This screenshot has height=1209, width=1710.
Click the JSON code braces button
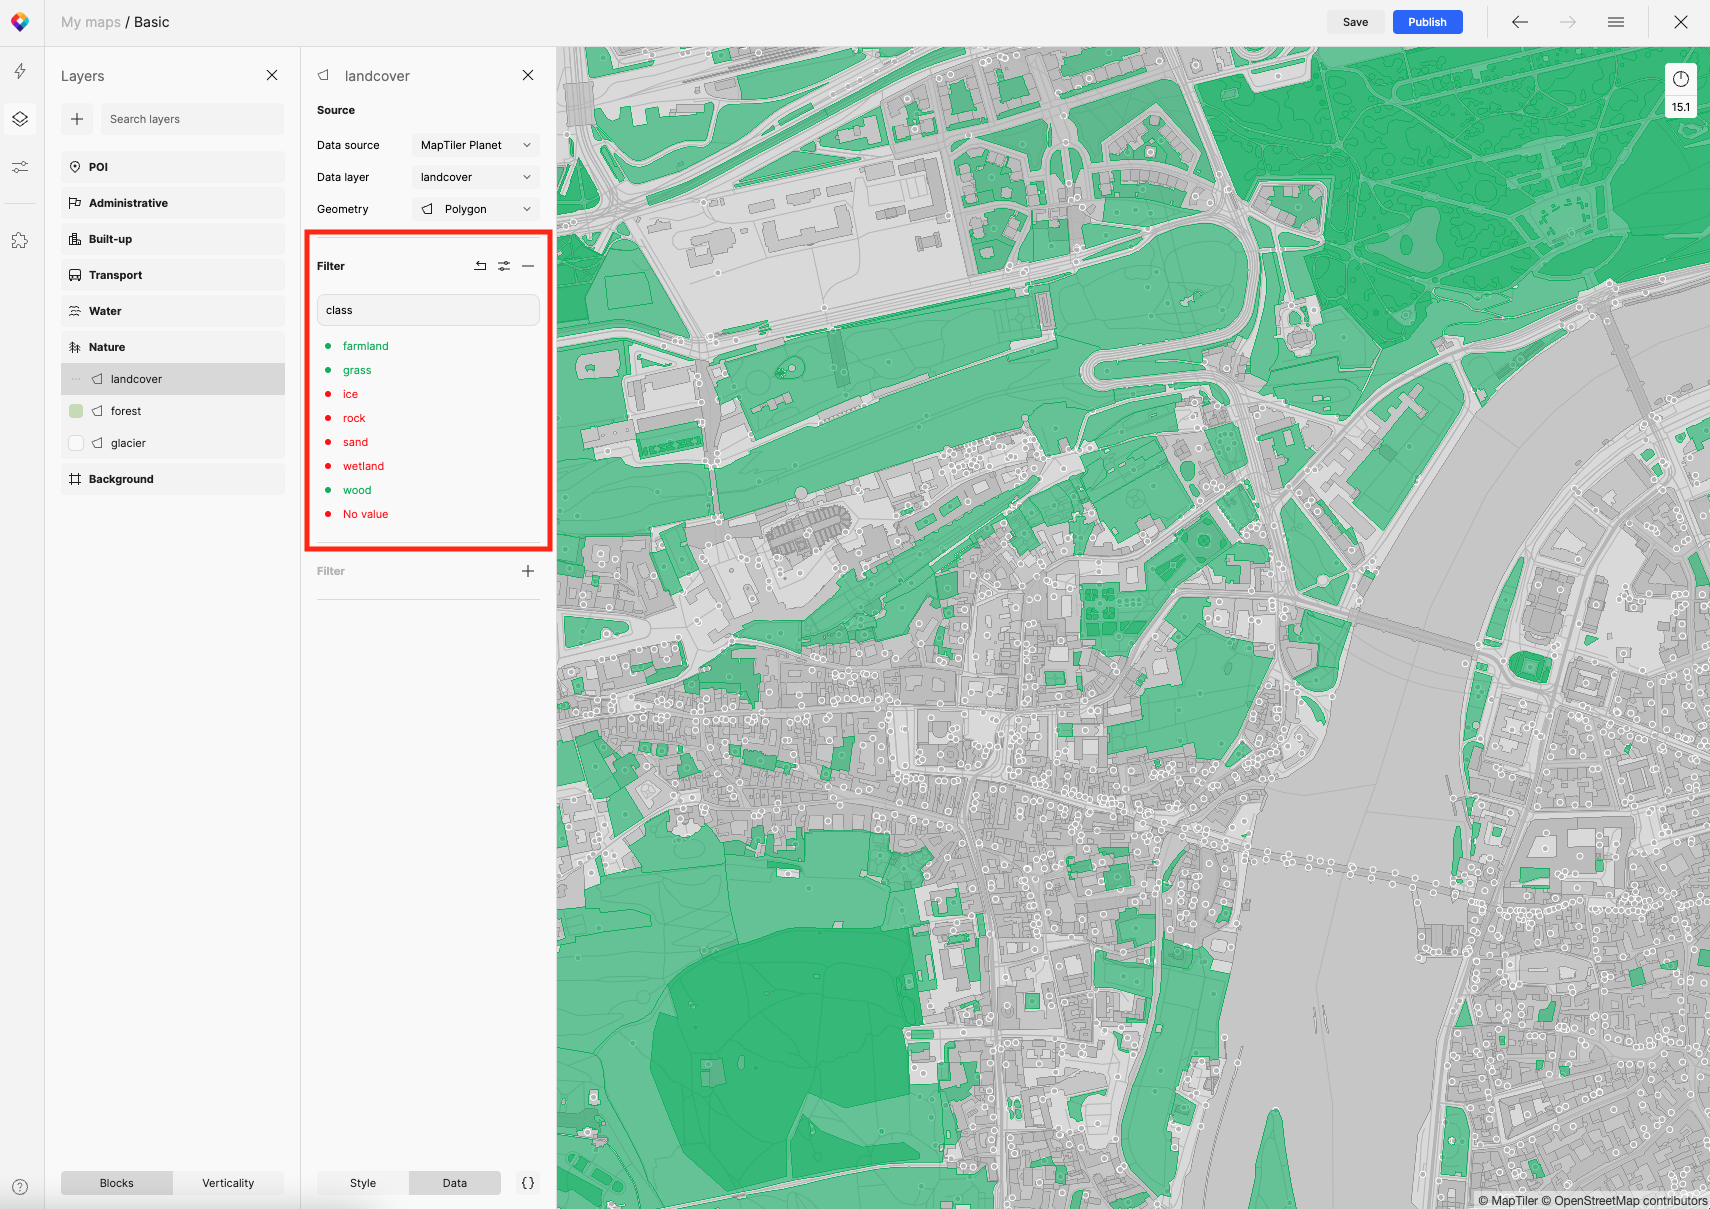(x=527, y=1183)
